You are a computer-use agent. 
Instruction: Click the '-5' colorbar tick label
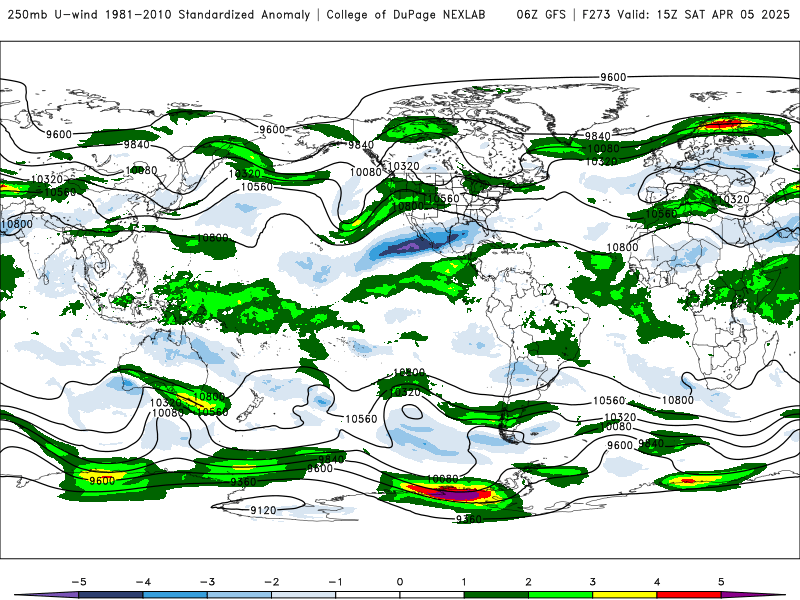(x=79, y=582)
